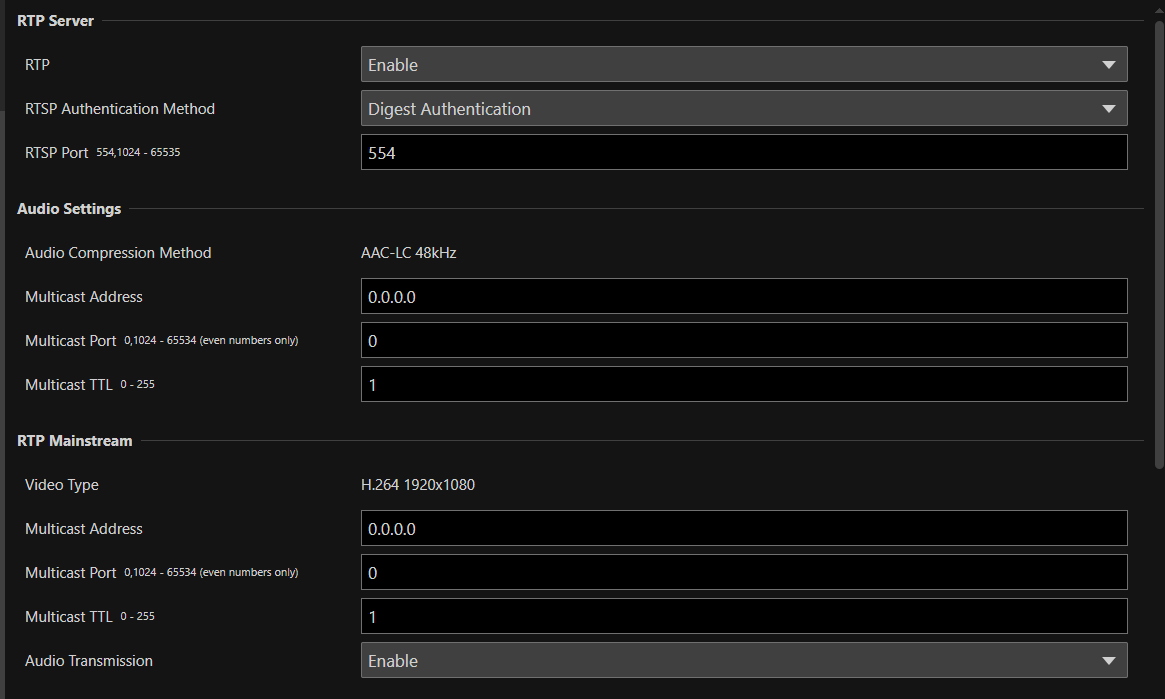The width and height of the screenshot is (1165, 699).
Task: Select the RTSP Port input field
Action: pos(744,151)
